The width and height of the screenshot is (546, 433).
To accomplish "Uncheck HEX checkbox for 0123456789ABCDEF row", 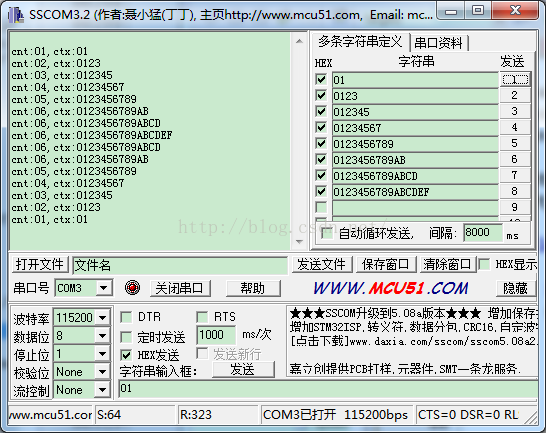I will pos(321,192).
